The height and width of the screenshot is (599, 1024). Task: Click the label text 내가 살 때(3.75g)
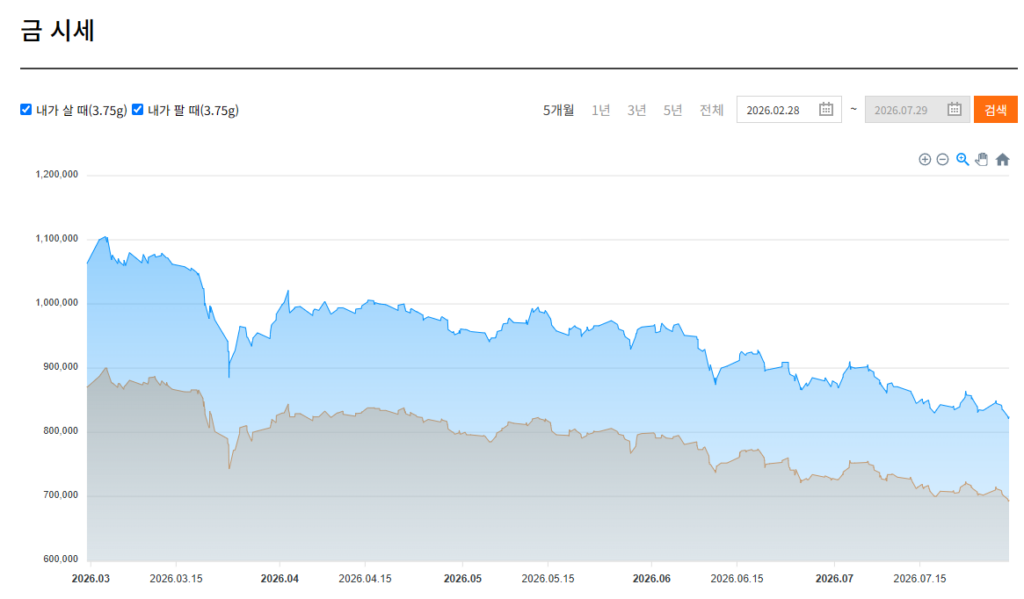[81, 110]
